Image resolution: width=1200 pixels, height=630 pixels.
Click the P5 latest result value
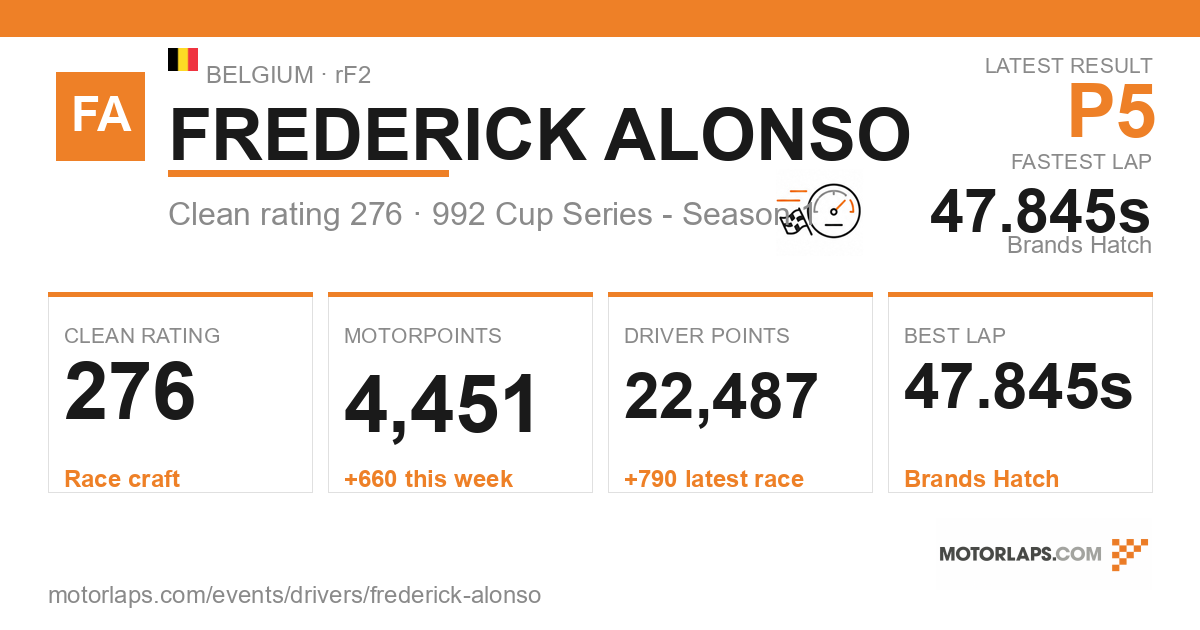tap(1112, 112)
